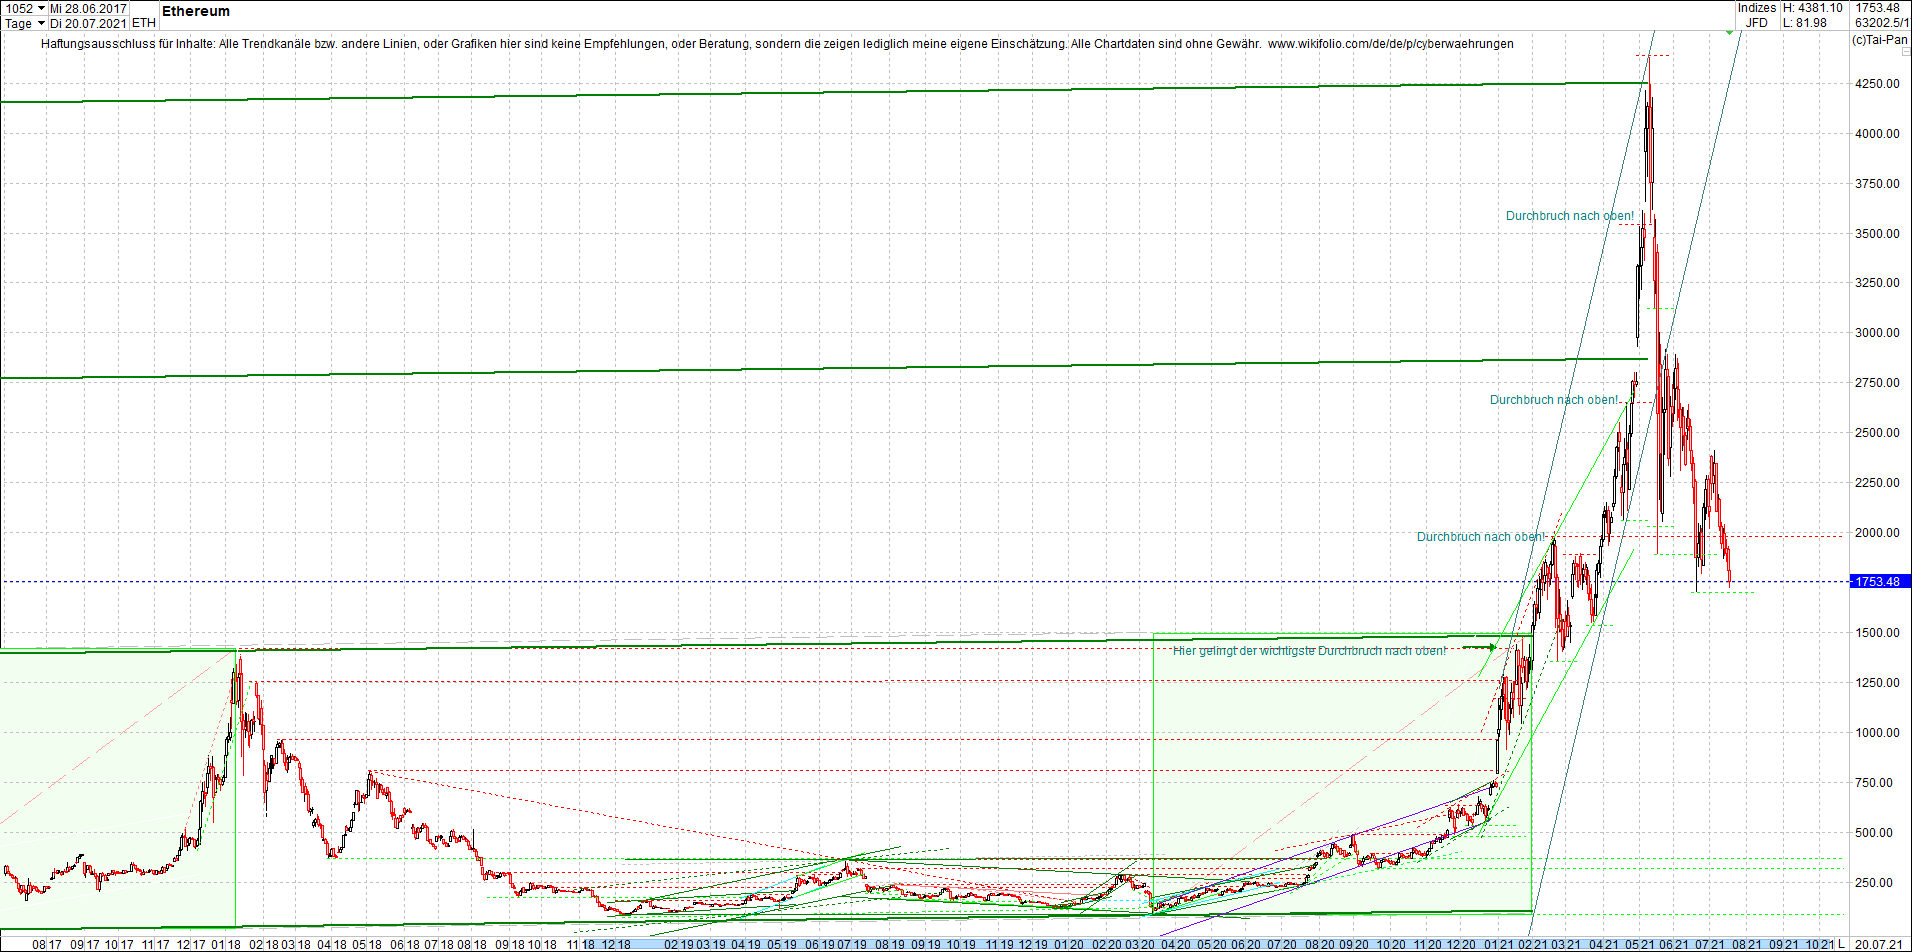Toggle the annotation "Hier gelingt der wichtigste Durchbruch"

pyautogui.click(x=1310, y=651)
